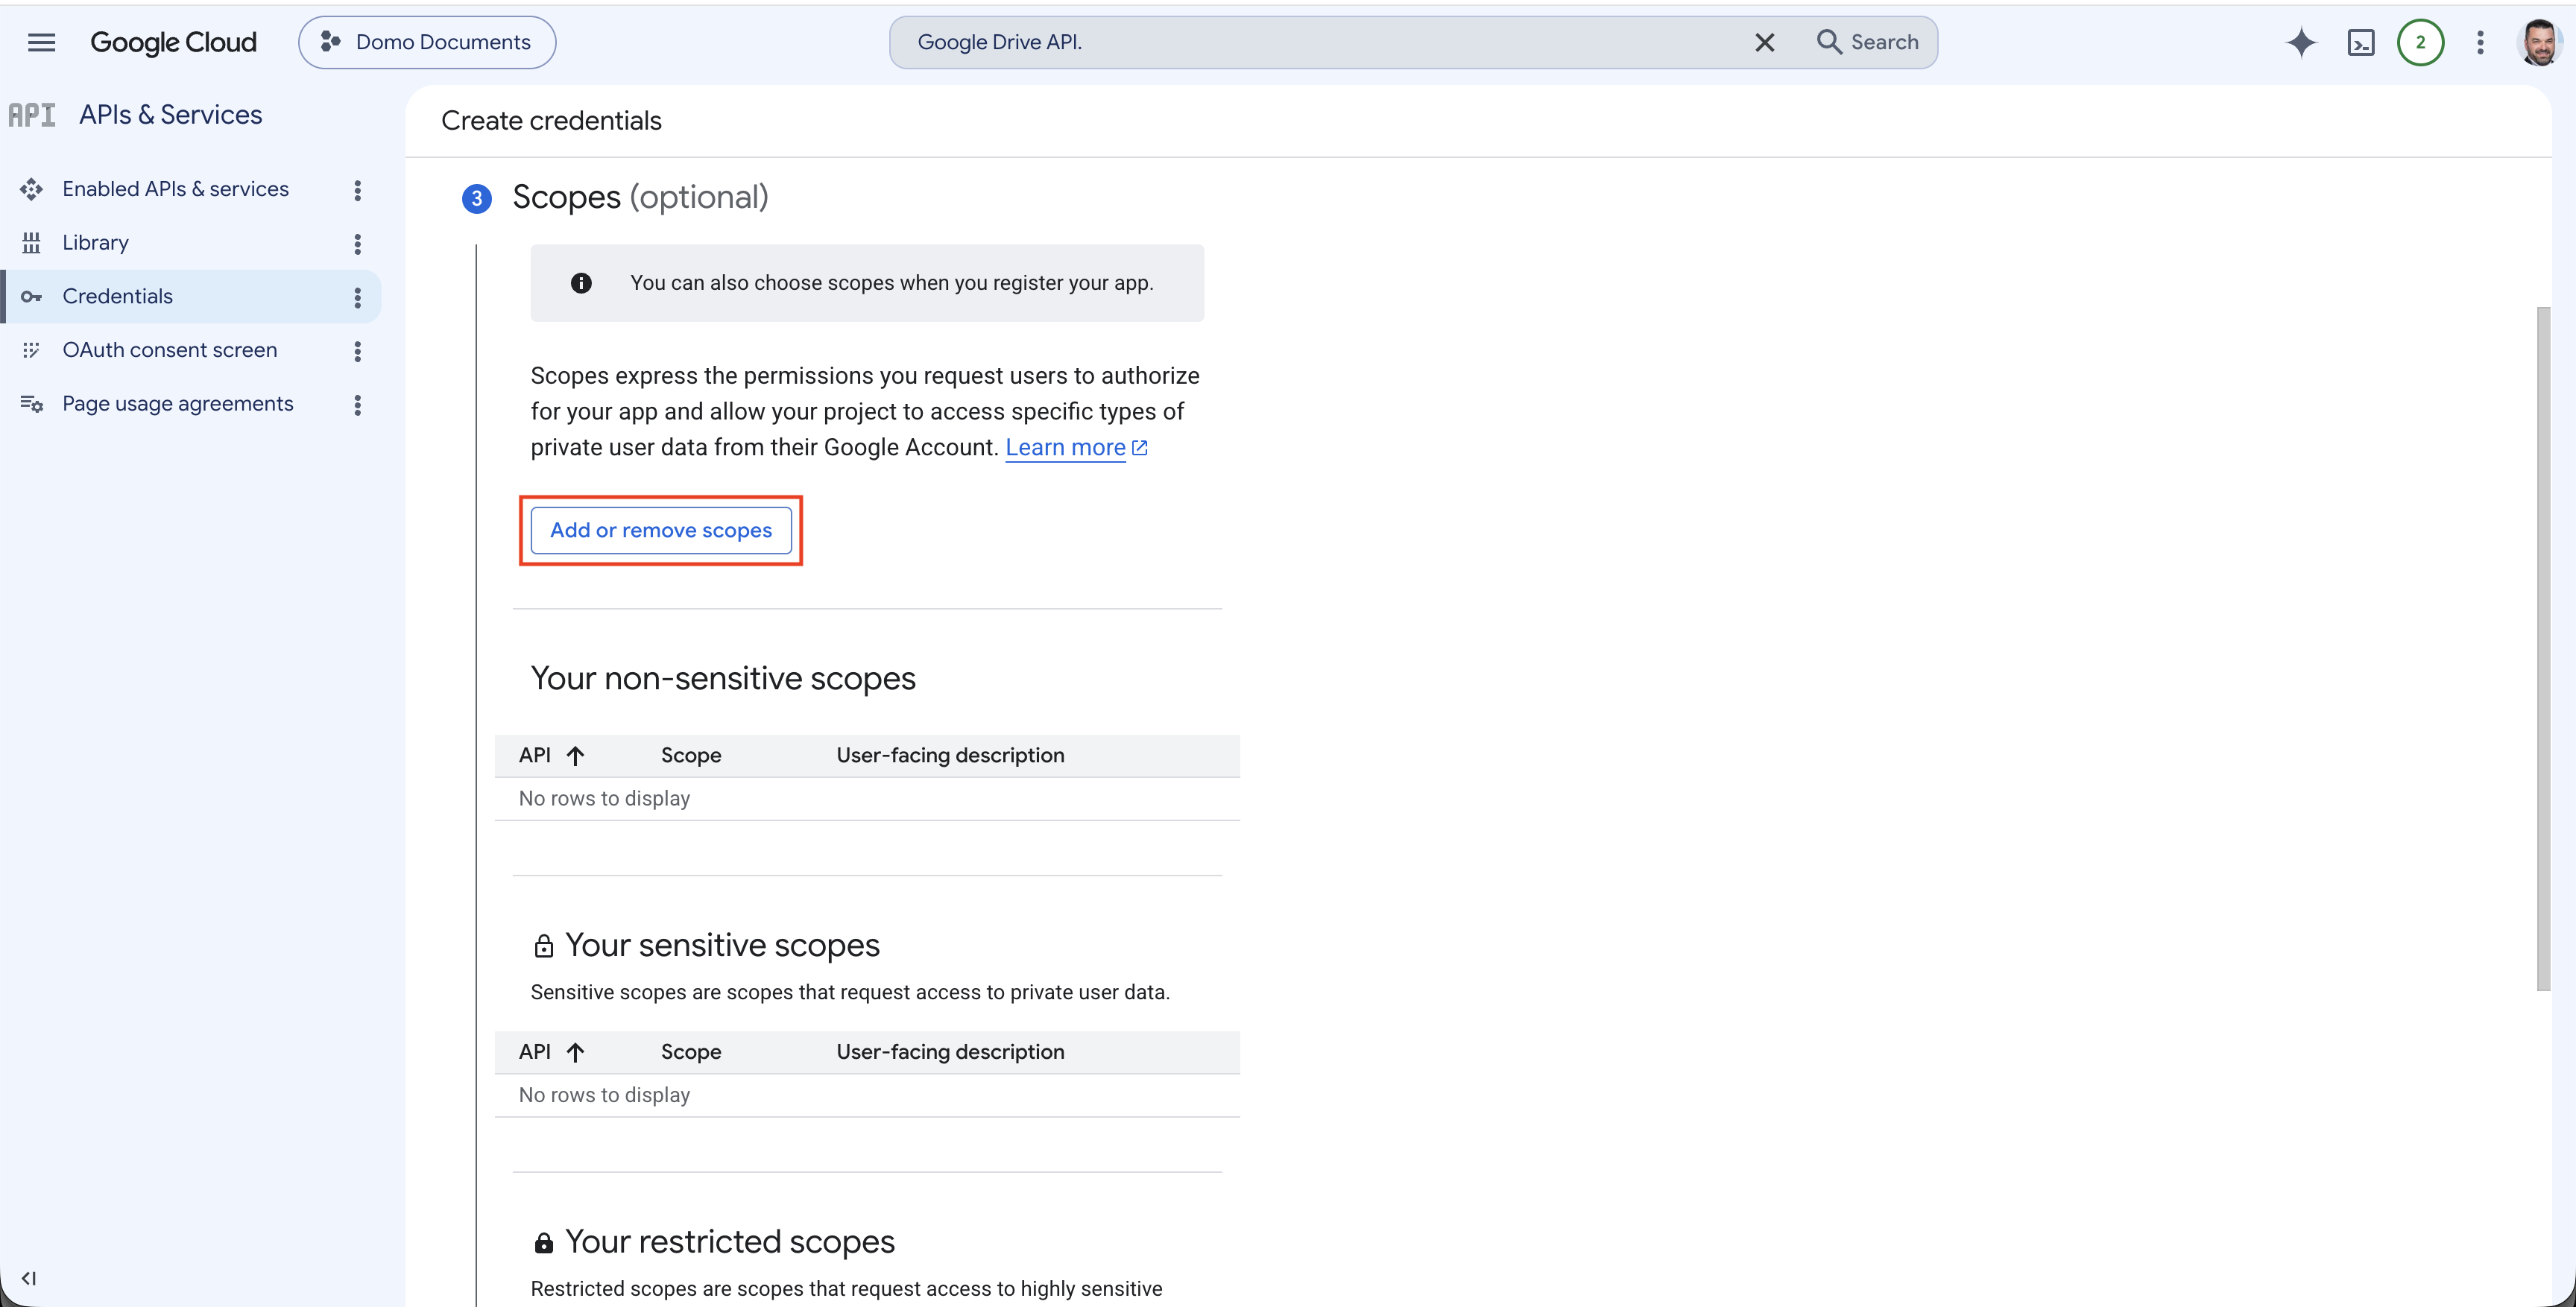Screen dimensions: 2576x1307
Task: Activate Cloud Shell terminal icon
Action: pos(2361,42)
